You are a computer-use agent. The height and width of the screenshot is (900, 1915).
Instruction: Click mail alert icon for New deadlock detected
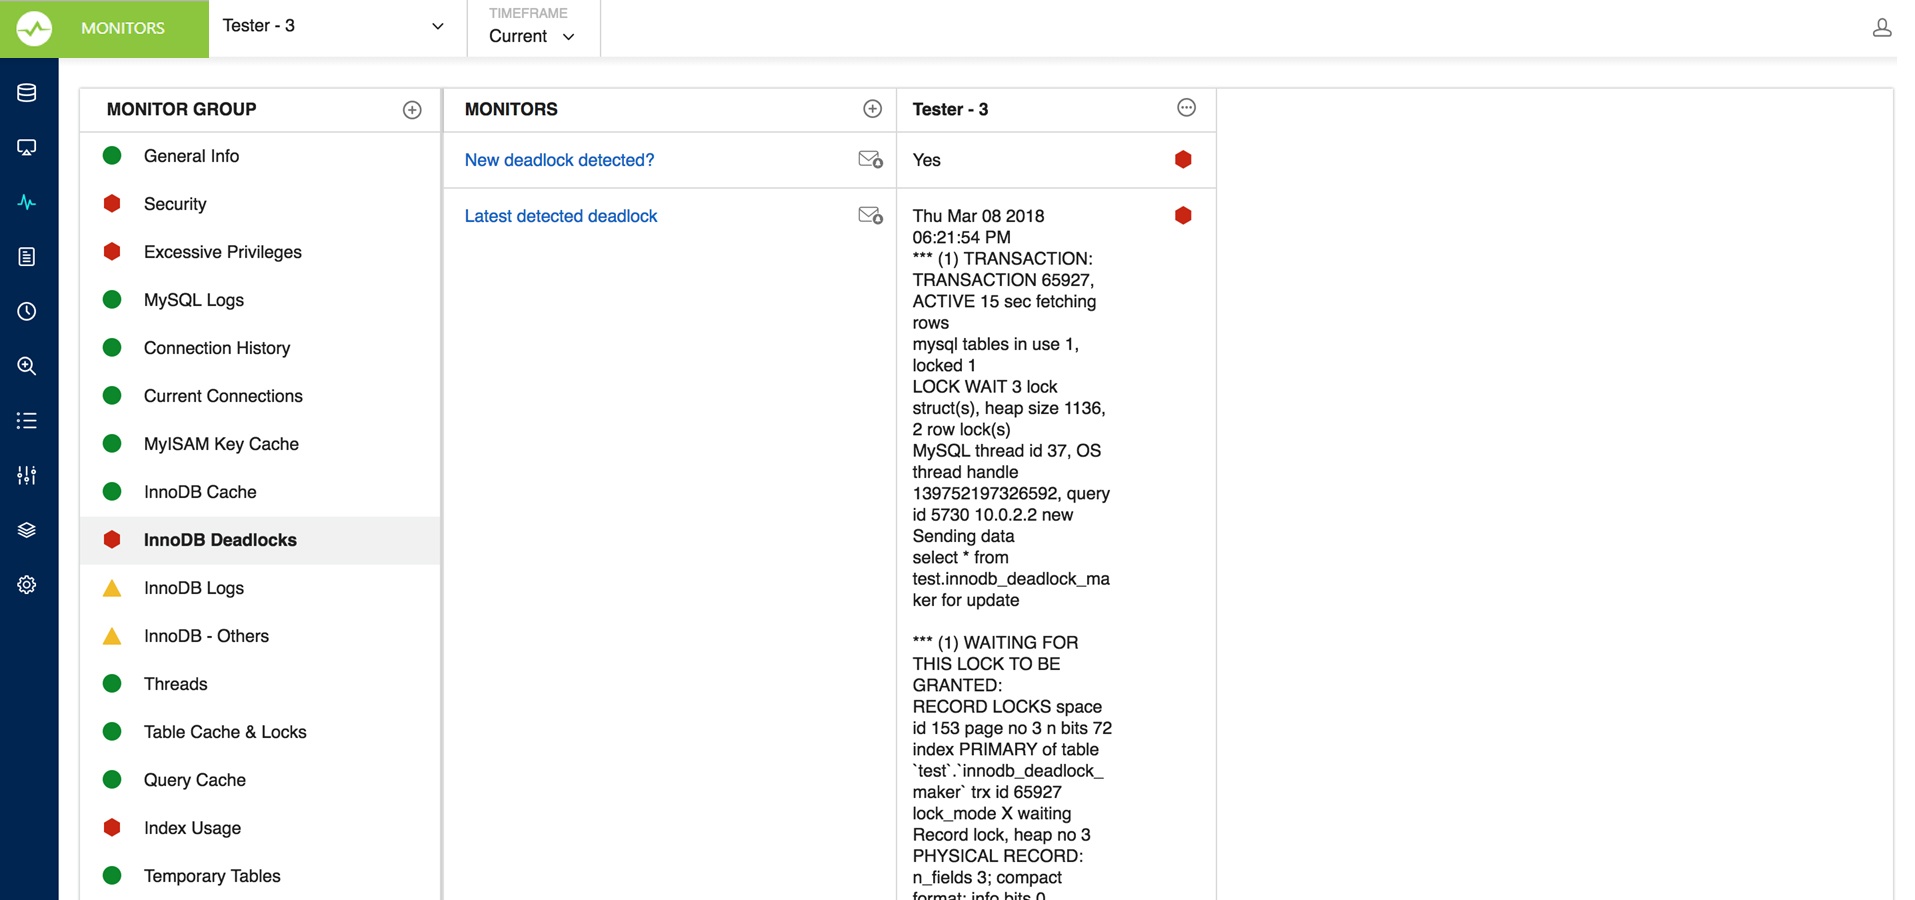[x=870, y=160]
